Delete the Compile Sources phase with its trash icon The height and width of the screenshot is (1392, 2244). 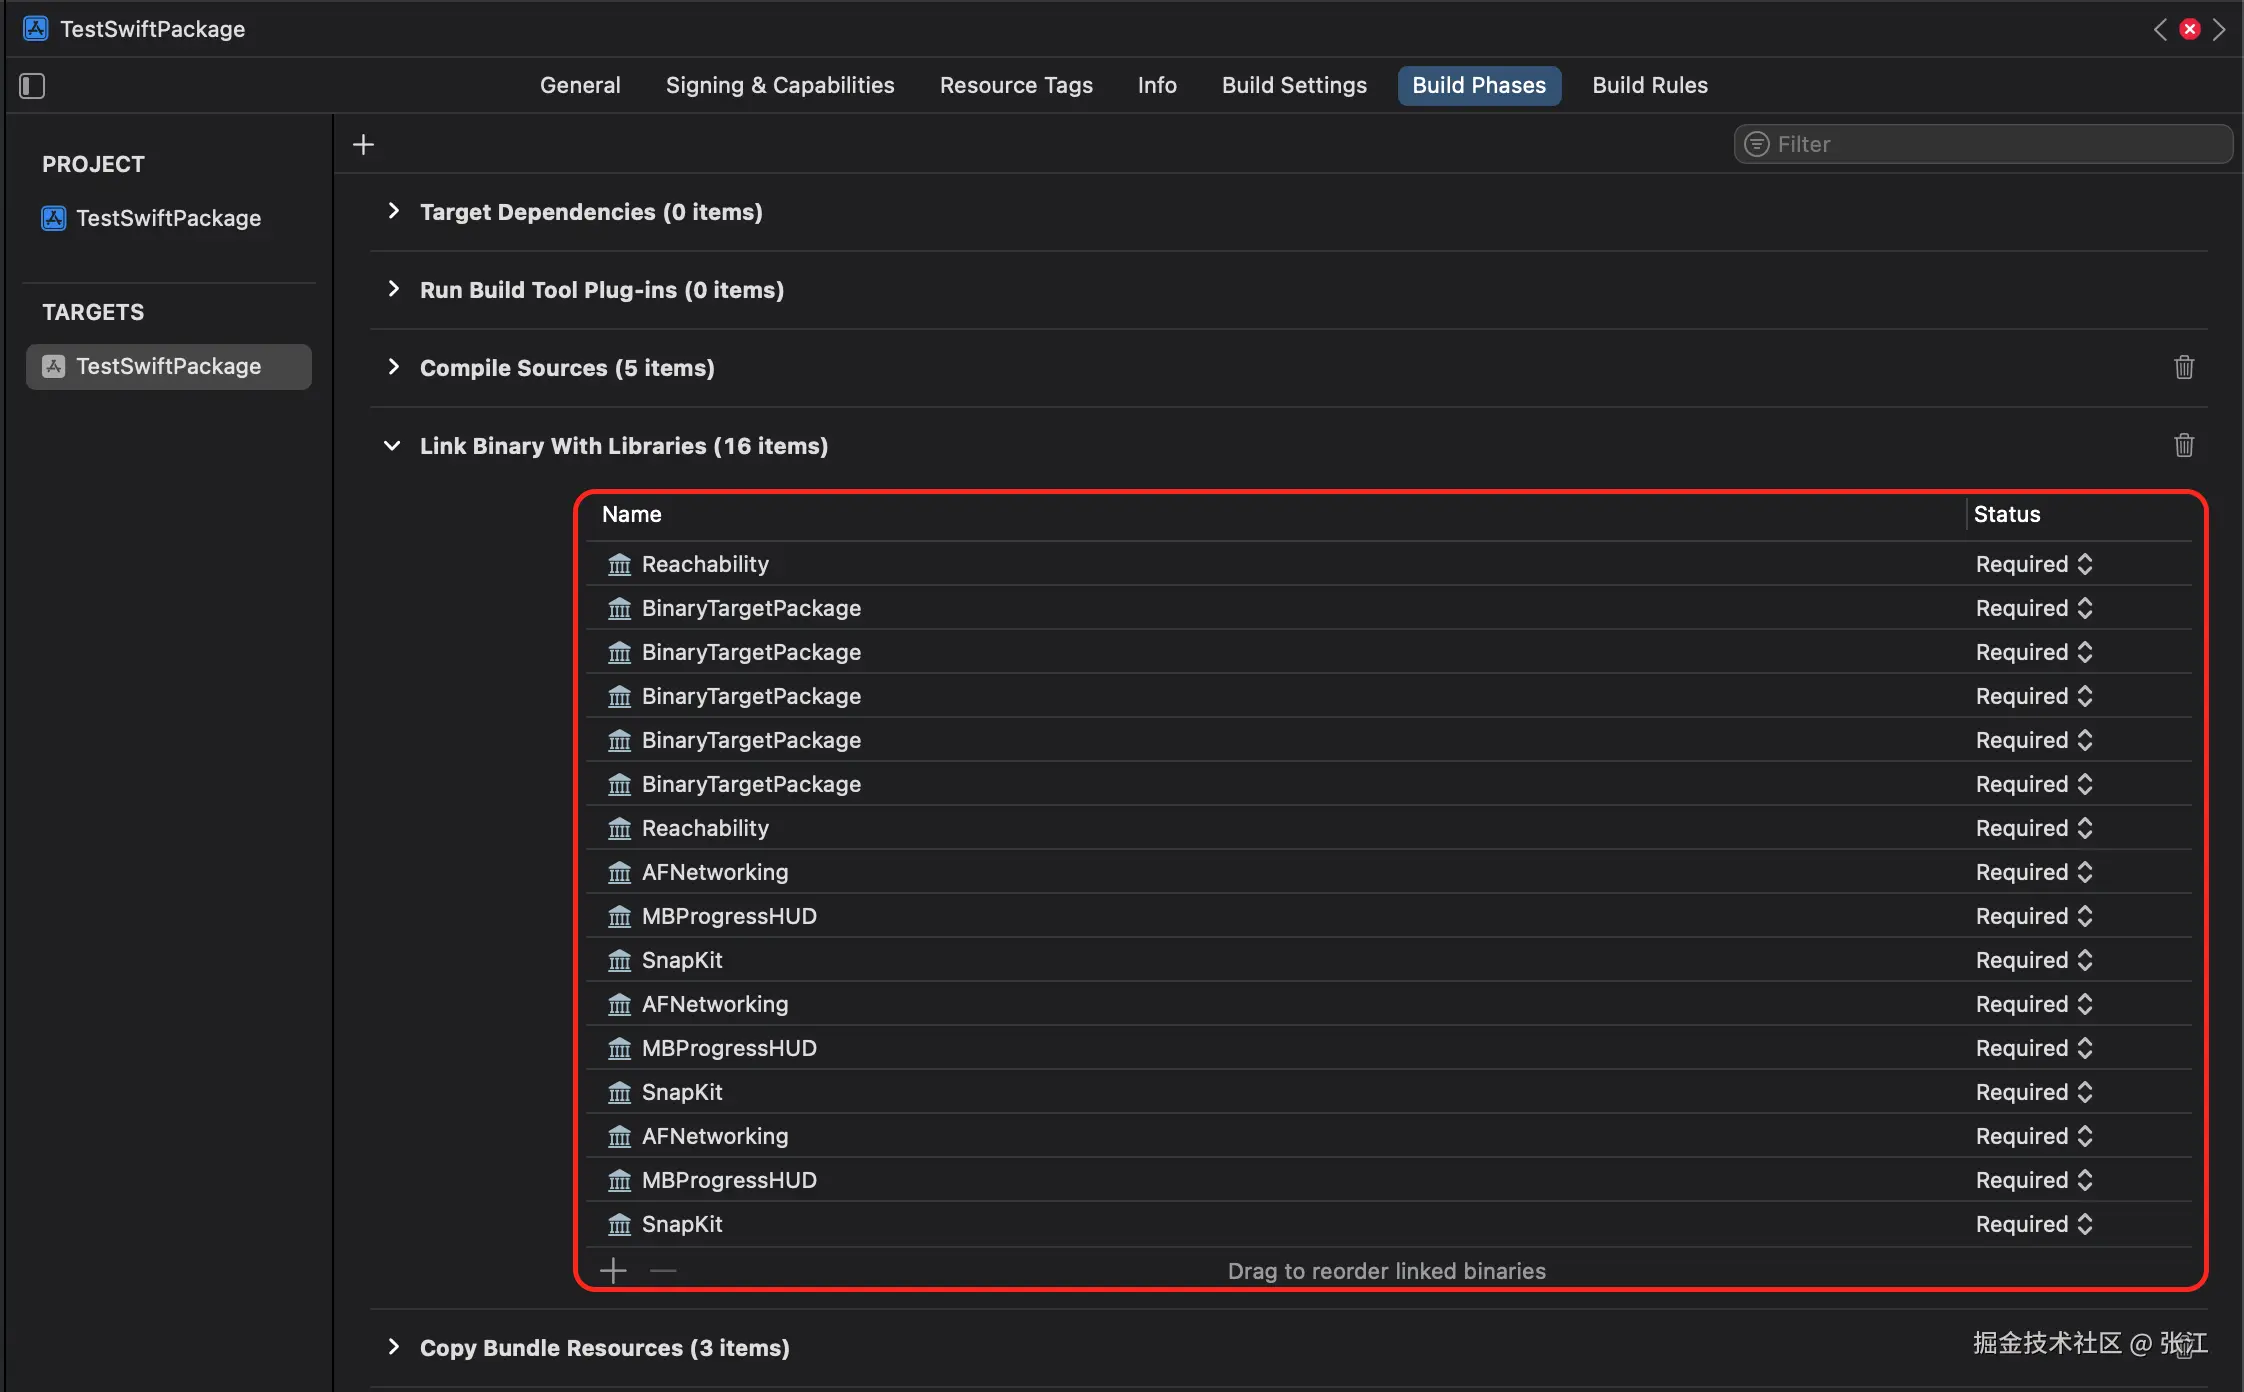(x=2184, y=367)
